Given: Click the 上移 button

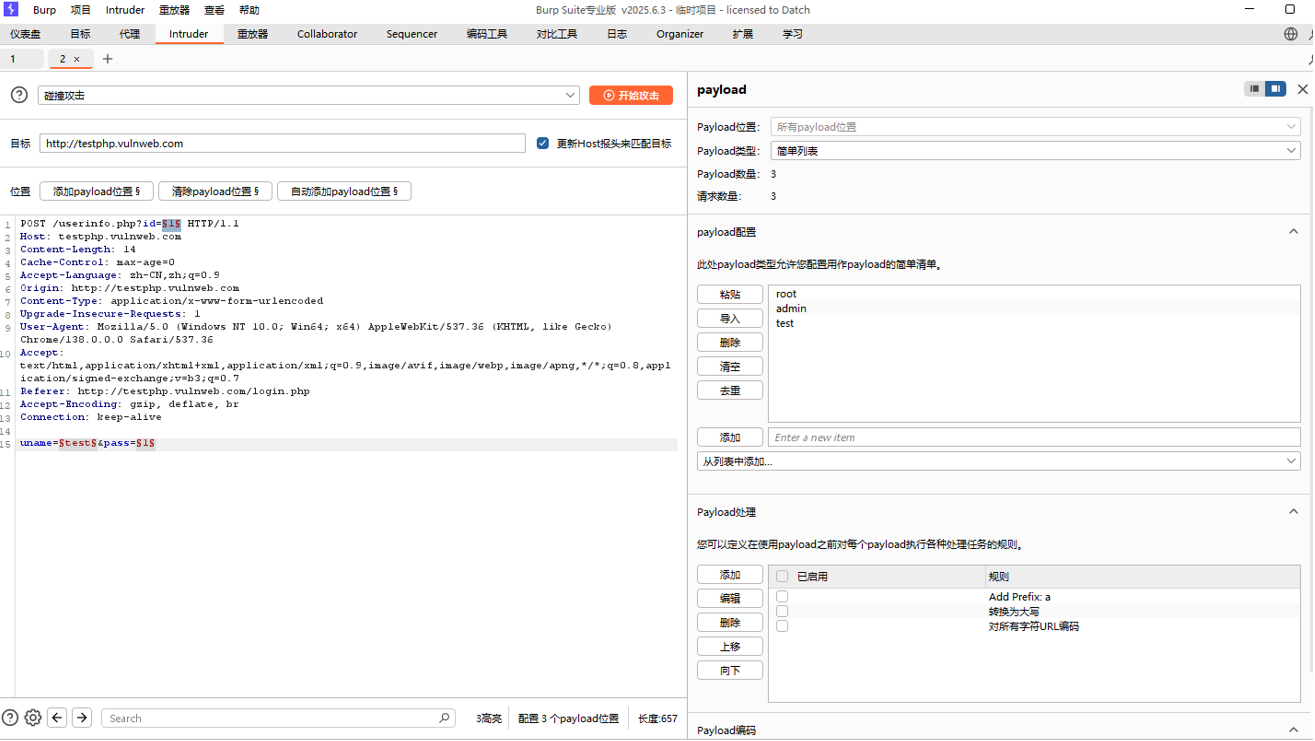Looking at the screenshot, I should click(x=730, y=646).
